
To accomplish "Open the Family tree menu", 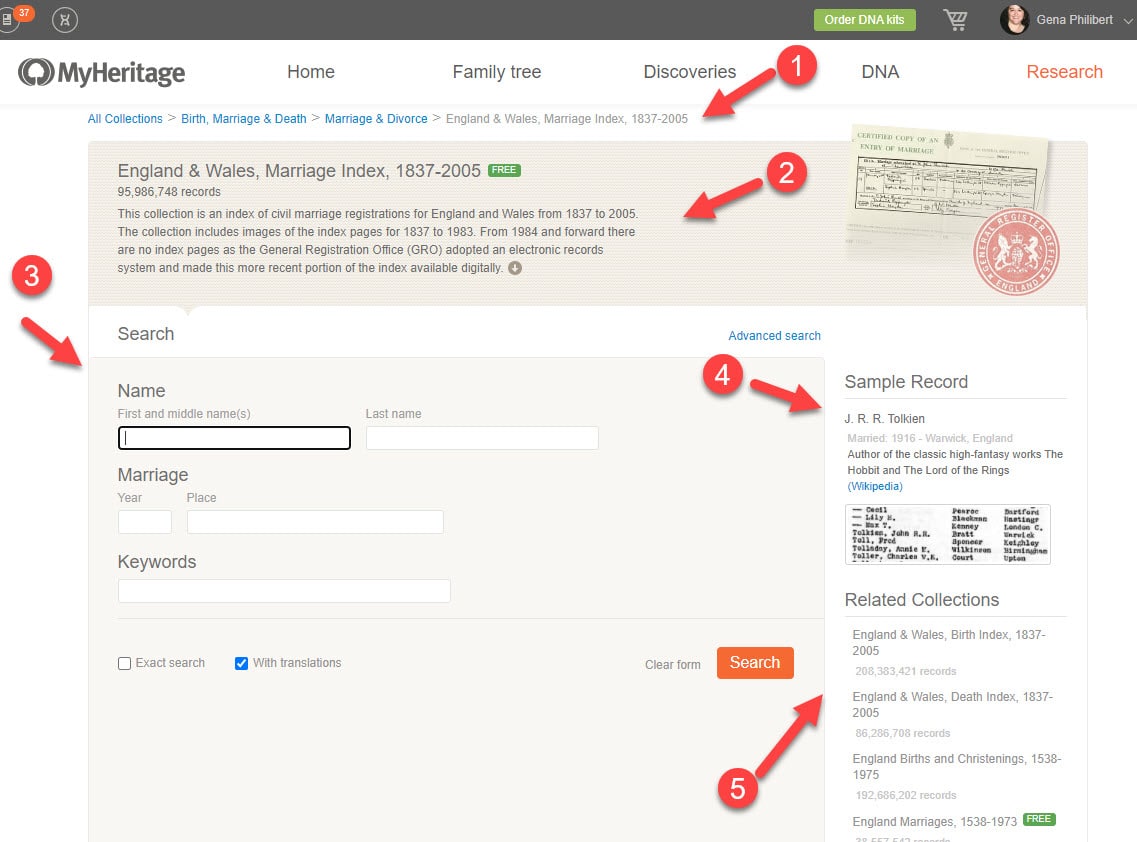I will [497, 72].
